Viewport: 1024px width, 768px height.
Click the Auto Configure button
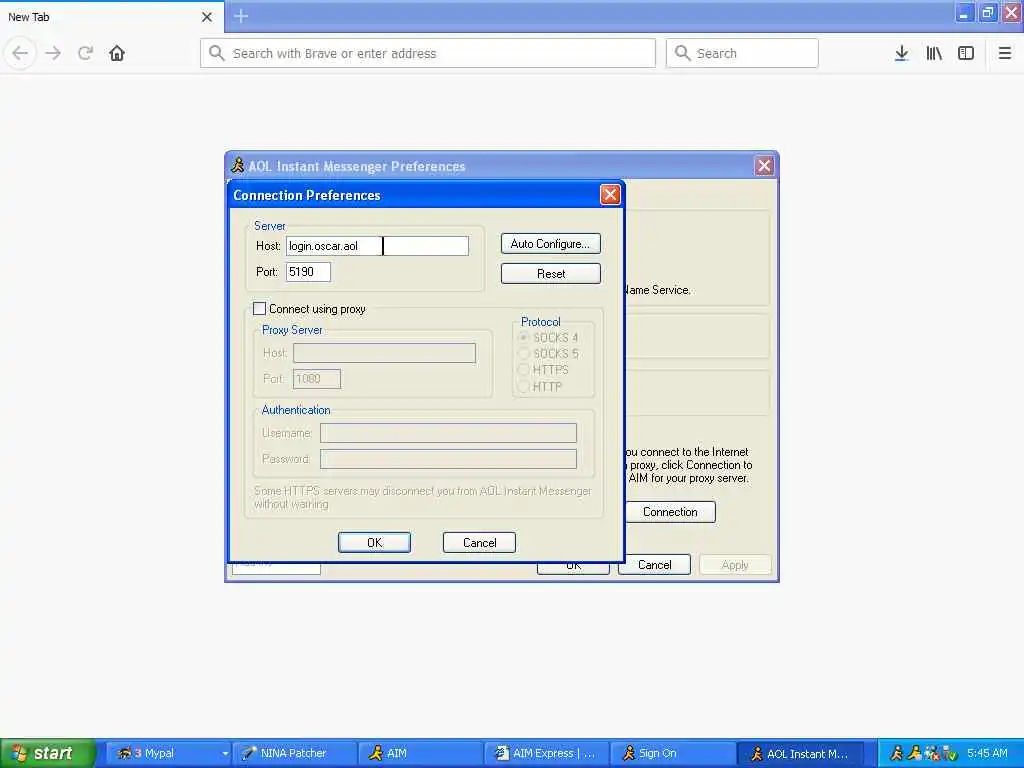point(551,244)
